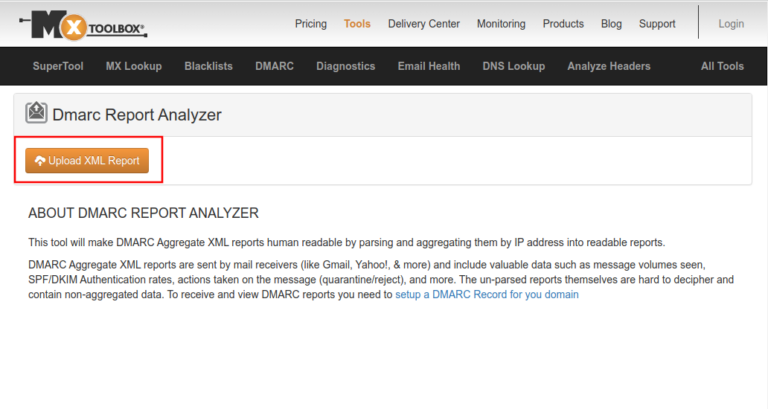Visit the Blog link
The image size is (768, 409).
611,24
